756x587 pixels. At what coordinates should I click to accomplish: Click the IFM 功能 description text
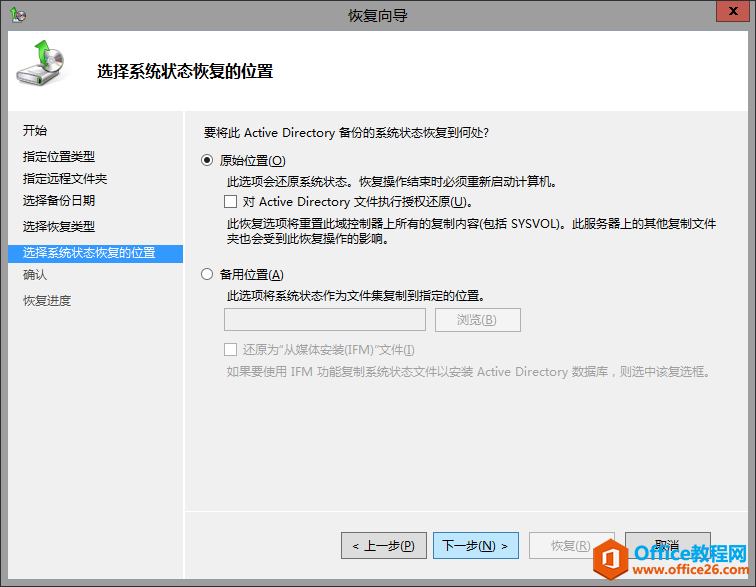click(x=469, y=372)
